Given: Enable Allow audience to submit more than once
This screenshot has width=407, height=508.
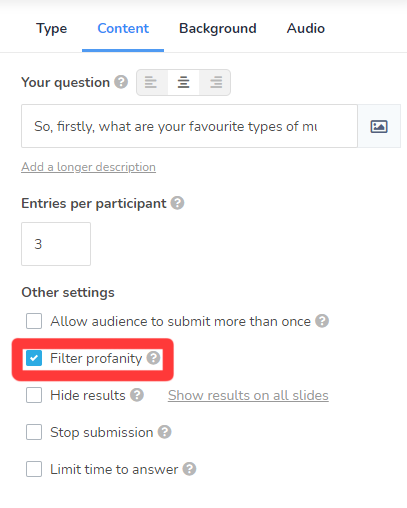Looking at the screenshot, I should [x=34, y=321].
